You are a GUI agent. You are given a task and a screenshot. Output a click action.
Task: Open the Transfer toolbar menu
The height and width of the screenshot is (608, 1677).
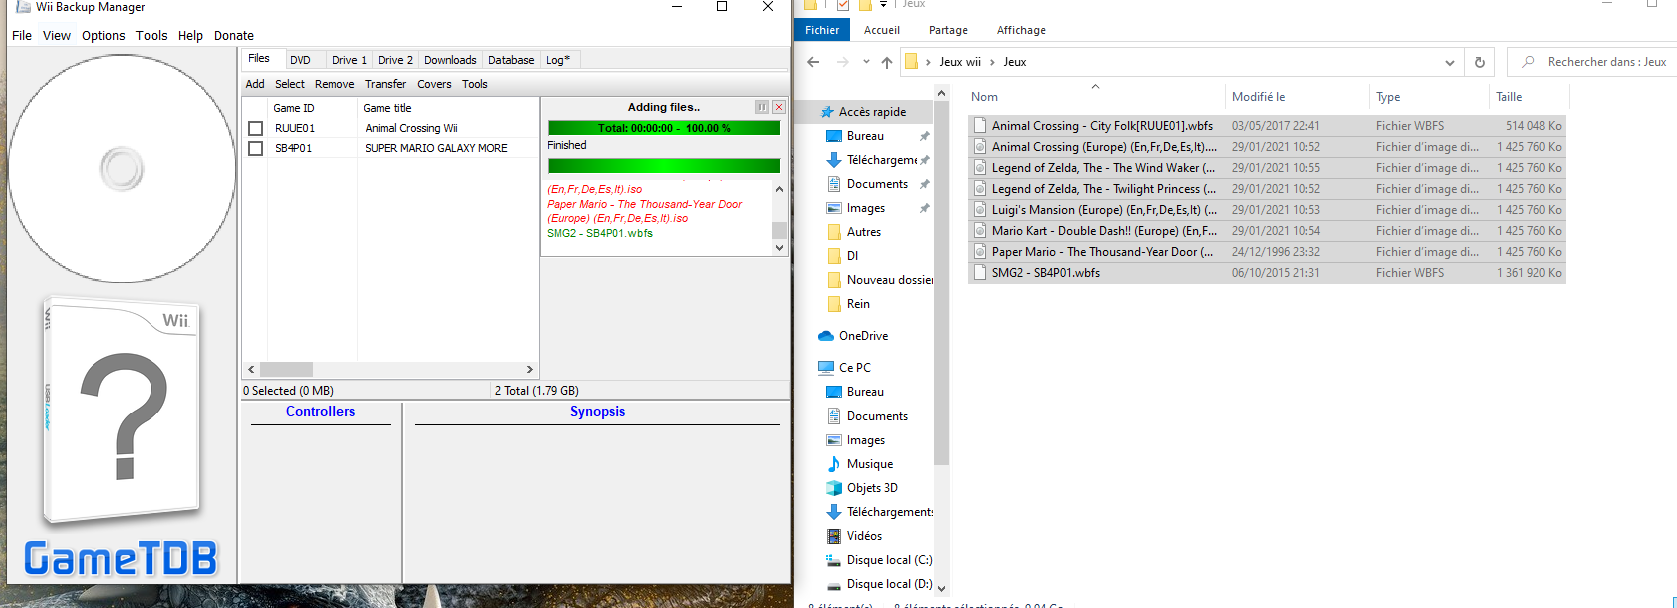click(385, 84)
